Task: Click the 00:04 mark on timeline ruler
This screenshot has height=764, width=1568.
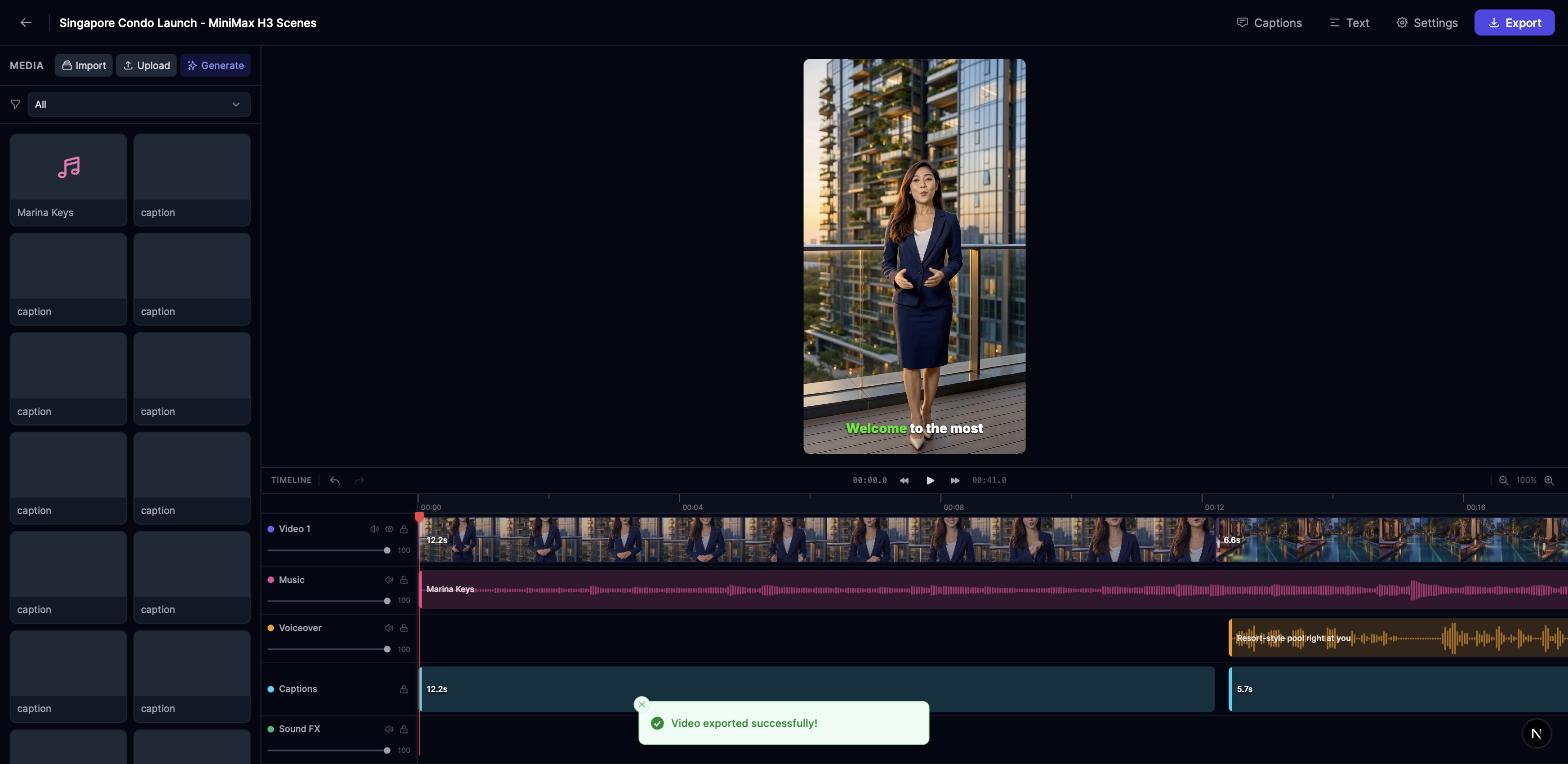Action: pos(692,507)
